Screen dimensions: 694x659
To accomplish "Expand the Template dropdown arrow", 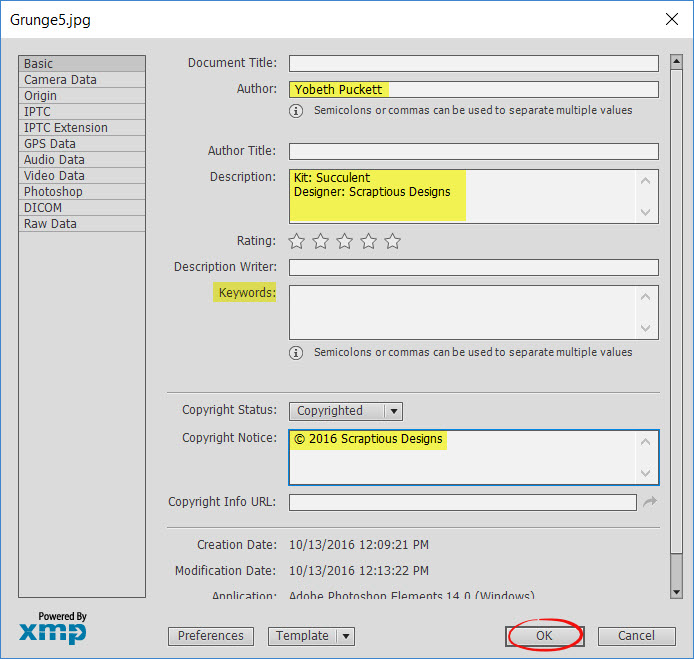I will click(x=346, y=636).
